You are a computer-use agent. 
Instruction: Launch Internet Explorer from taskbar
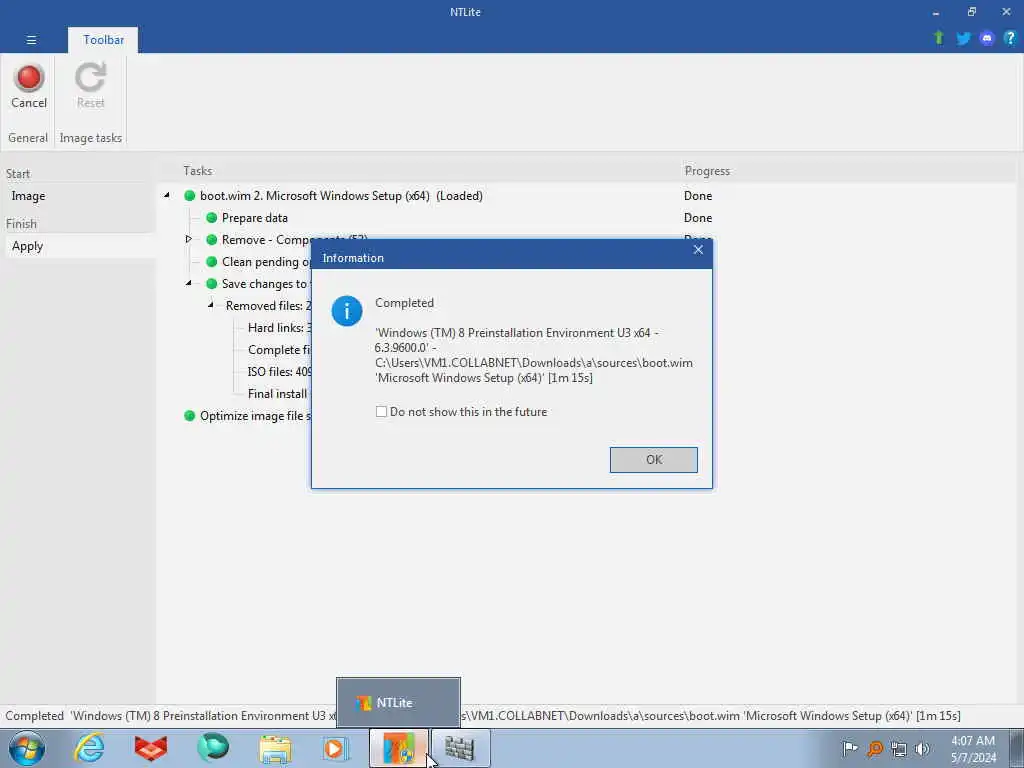(89, 748)
